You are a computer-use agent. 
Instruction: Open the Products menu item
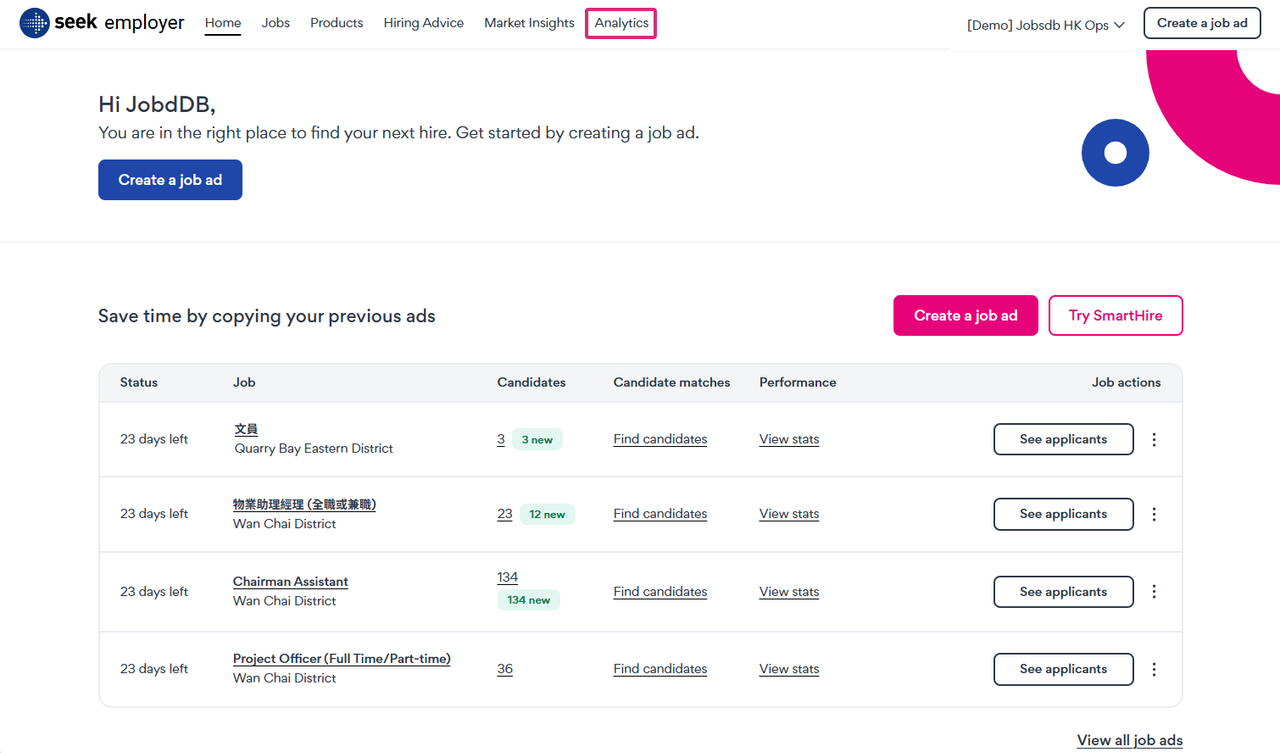[336, 23]
